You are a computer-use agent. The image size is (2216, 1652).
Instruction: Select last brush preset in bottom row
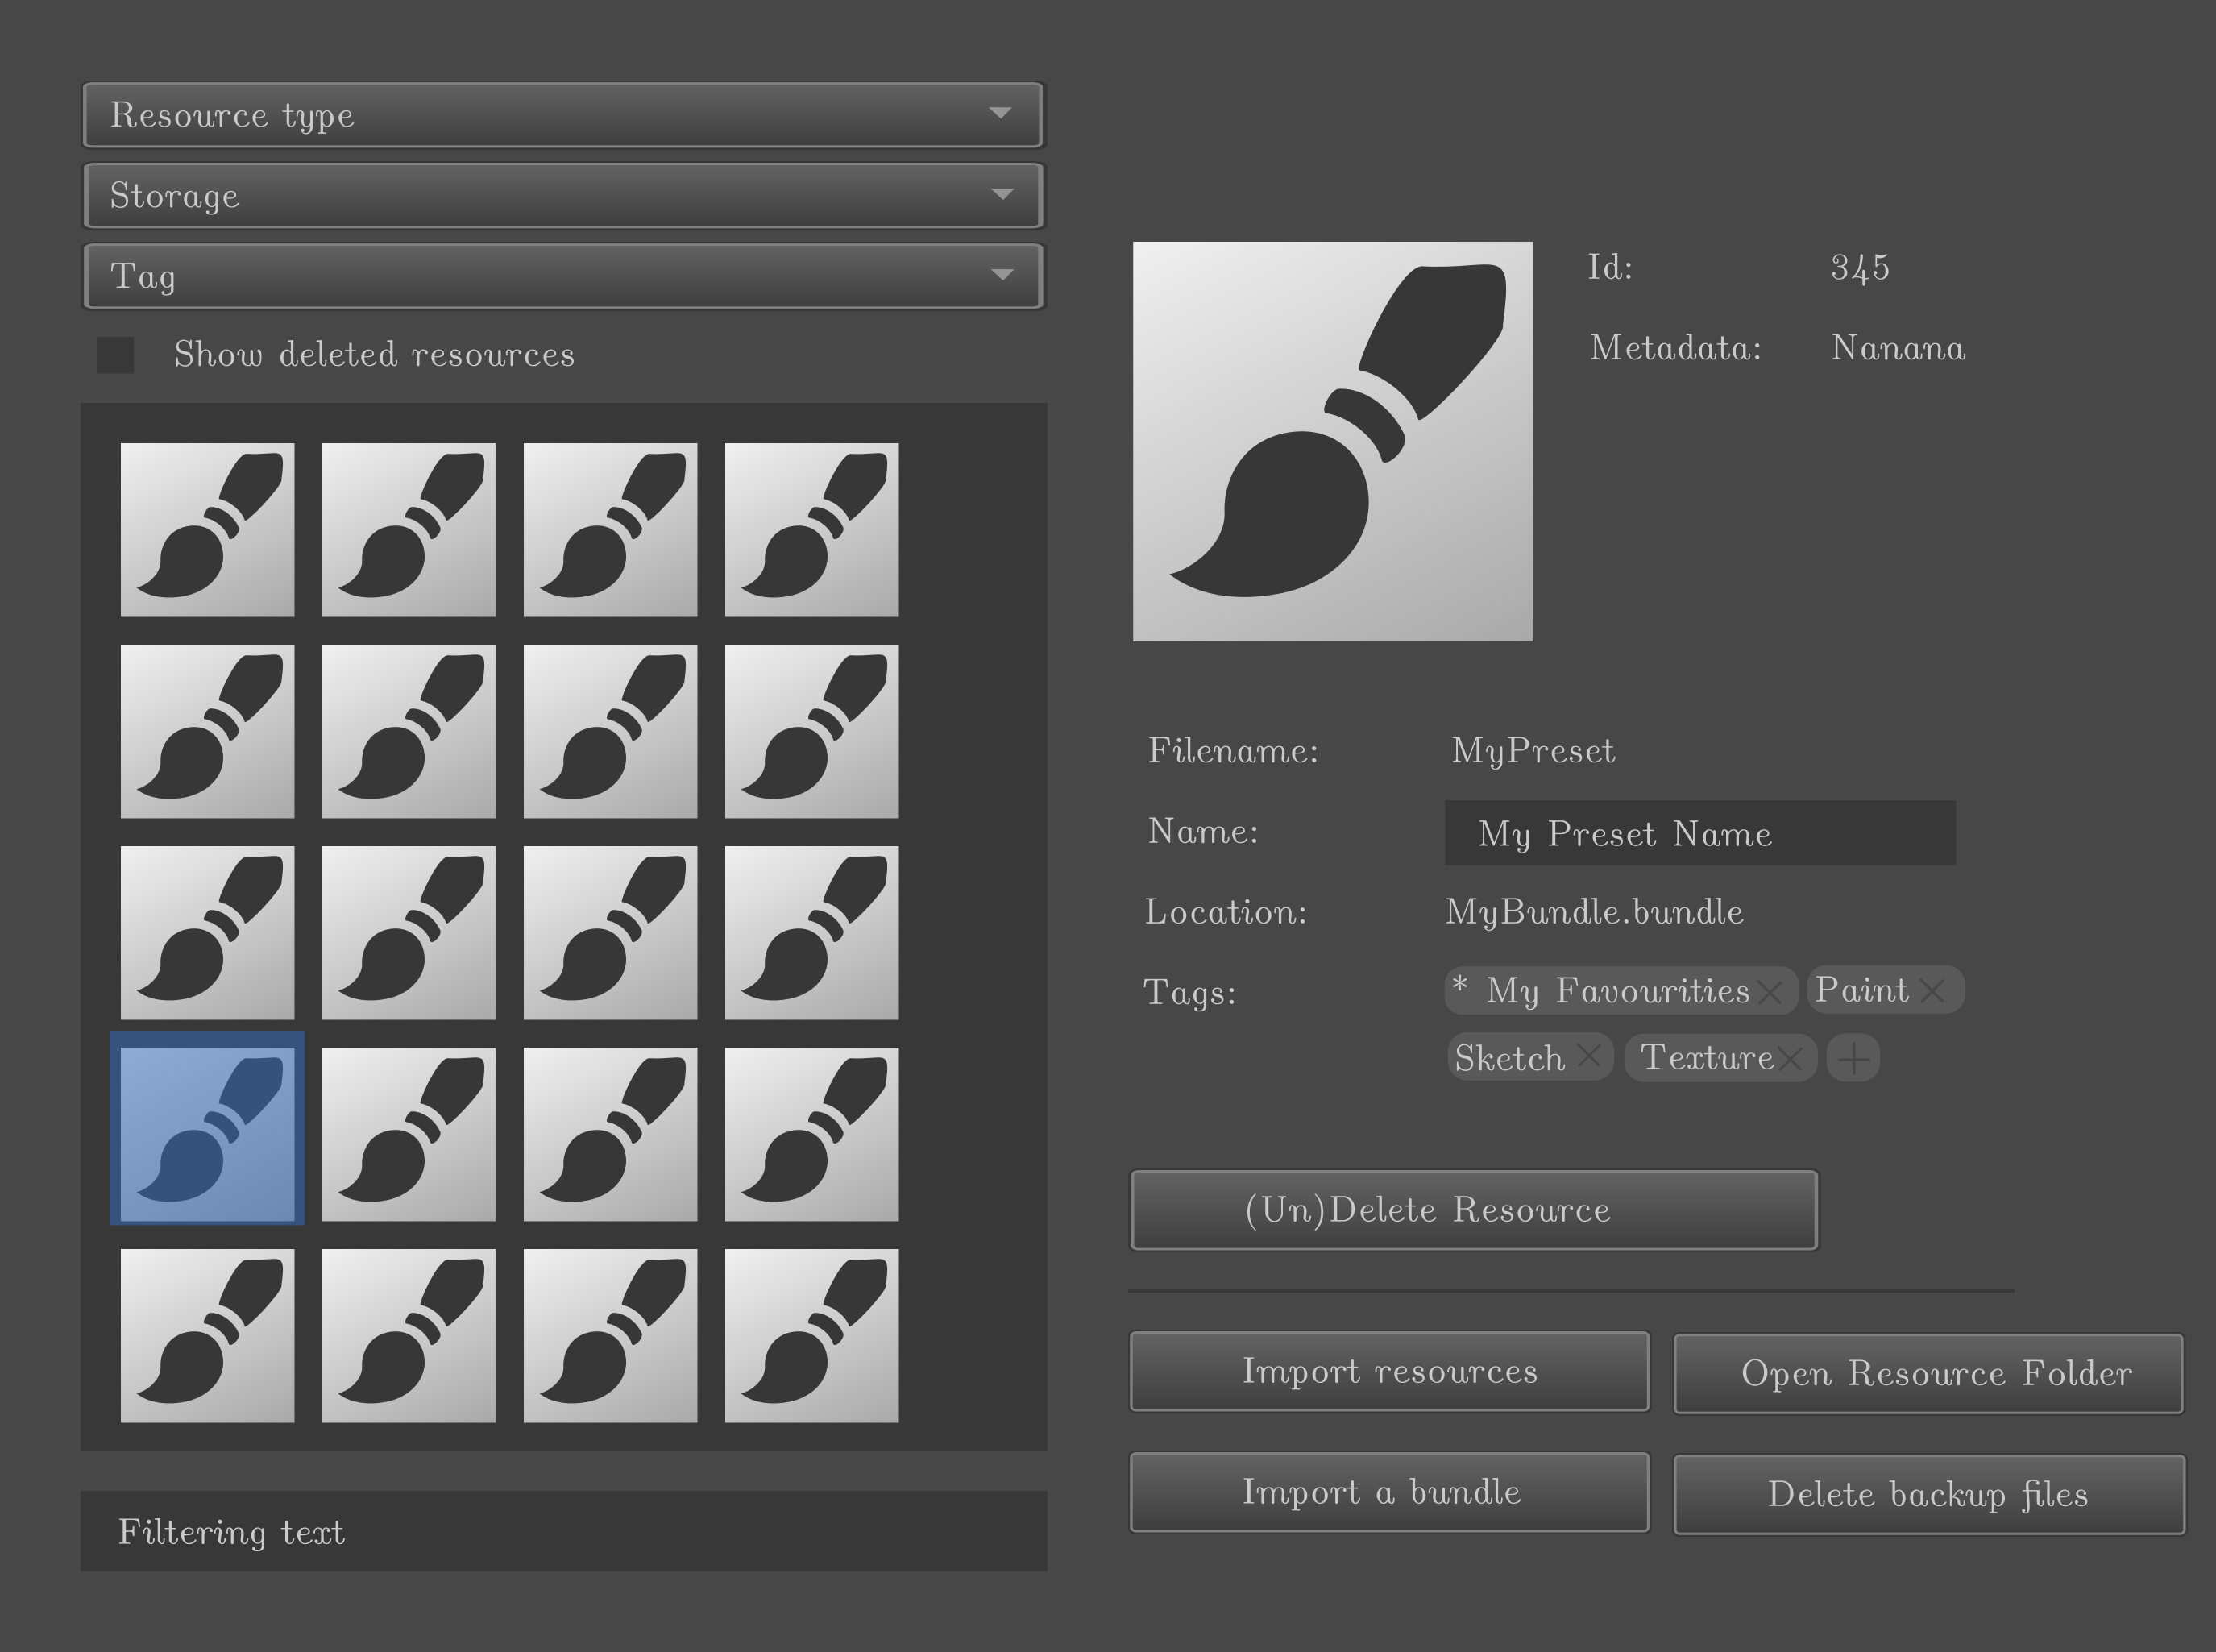point(811,1335)
